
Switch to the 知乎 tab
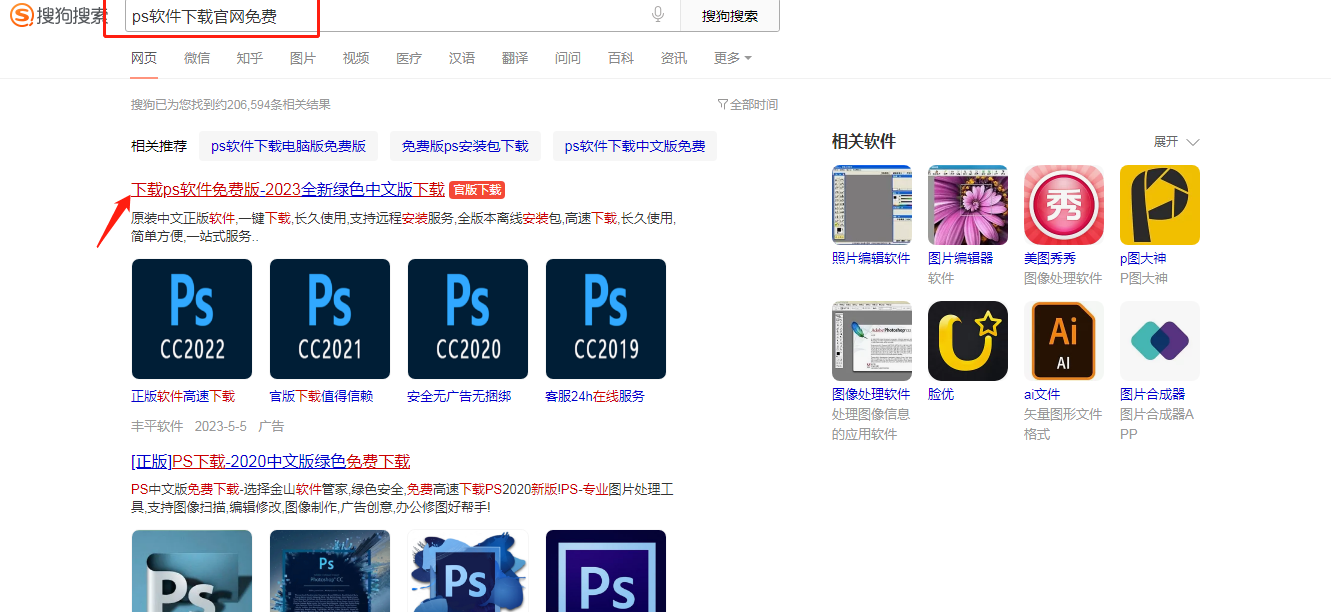point(250,58)
